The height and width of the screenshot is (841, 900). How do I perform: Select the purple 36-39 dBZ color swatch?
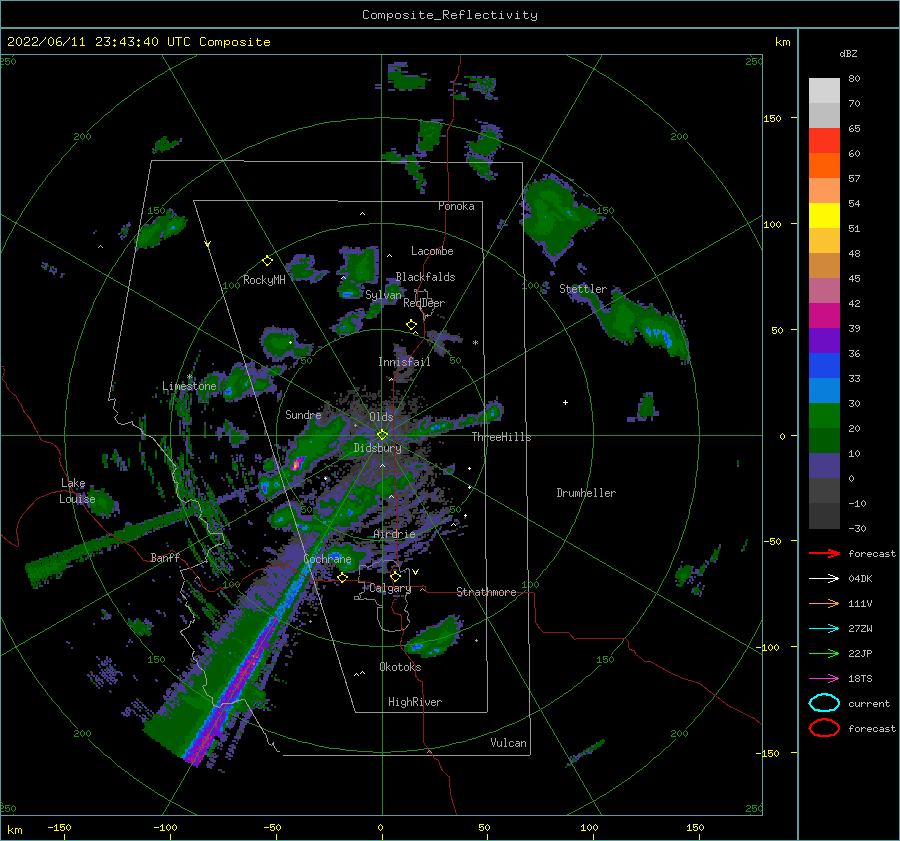click(x=824, y=340)
